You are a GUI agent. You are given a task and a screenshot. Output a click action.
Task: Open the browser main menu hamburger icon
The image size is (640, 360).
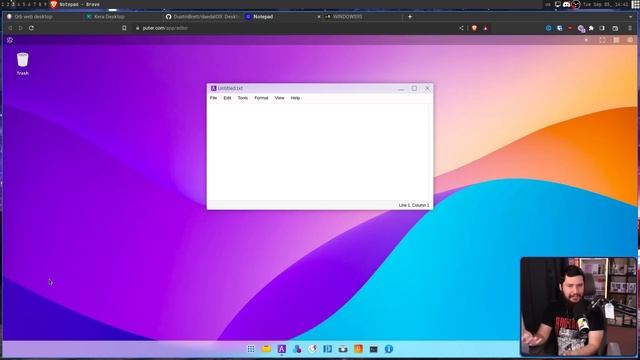tap(630, 28)
